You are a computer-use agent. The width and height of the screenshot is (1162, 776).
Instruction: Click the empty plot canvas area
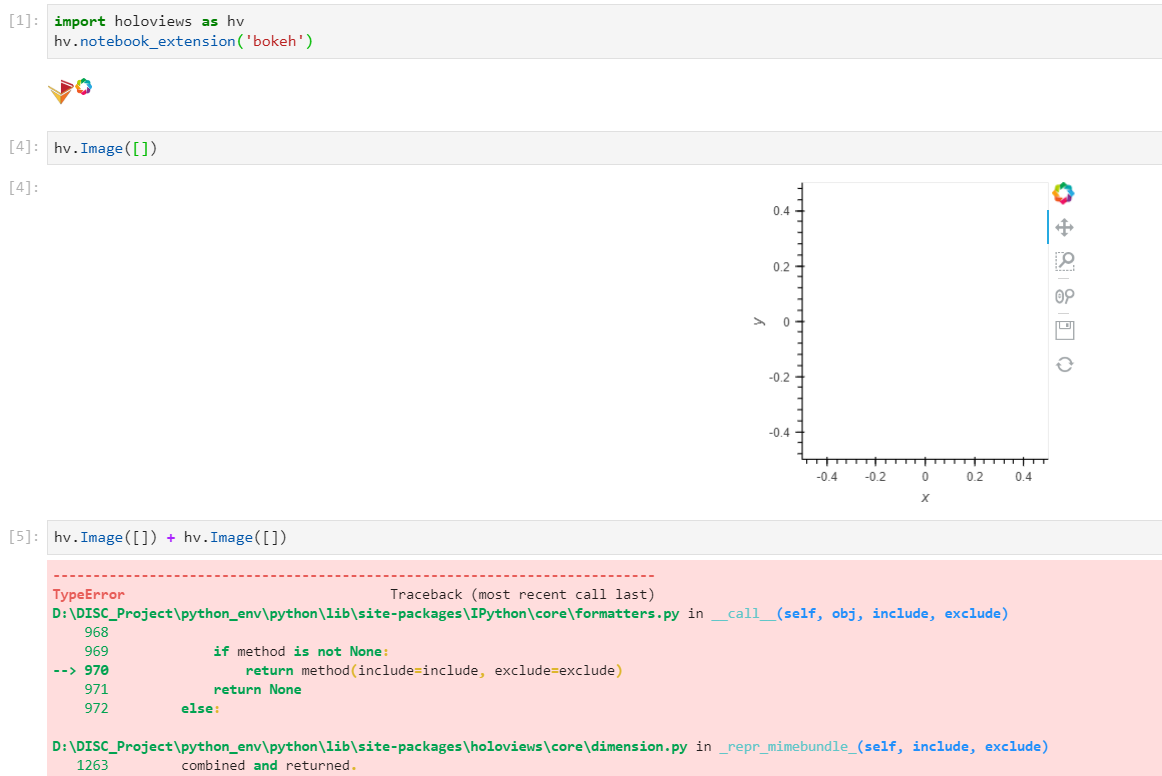coord(925,321)
